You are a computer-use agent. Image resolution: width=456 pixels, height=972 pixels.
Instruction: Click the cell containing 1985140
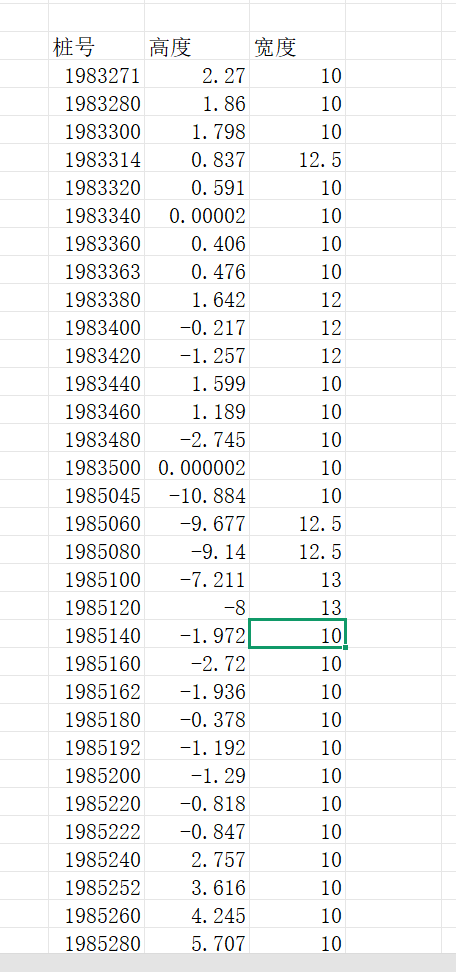97,635
